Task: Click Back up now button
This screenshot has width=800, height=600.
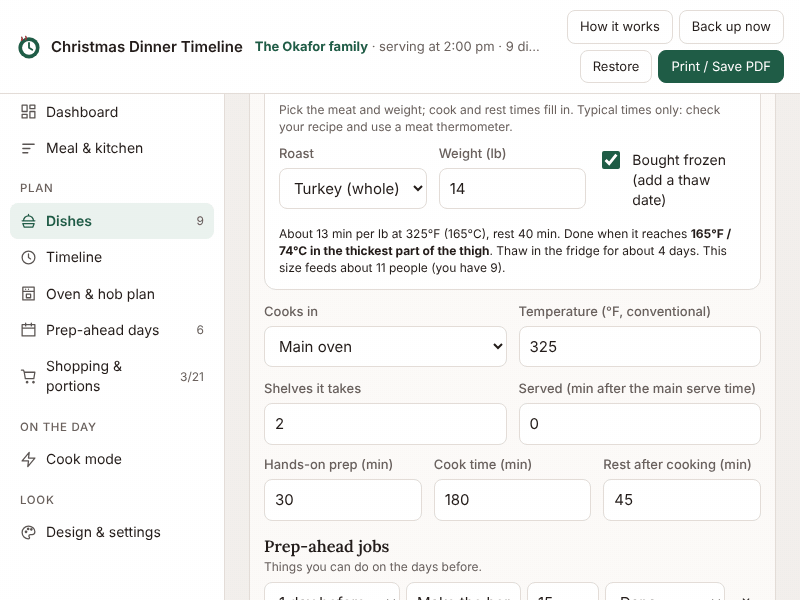Action: pyautogui.click(x=731, y=27)
